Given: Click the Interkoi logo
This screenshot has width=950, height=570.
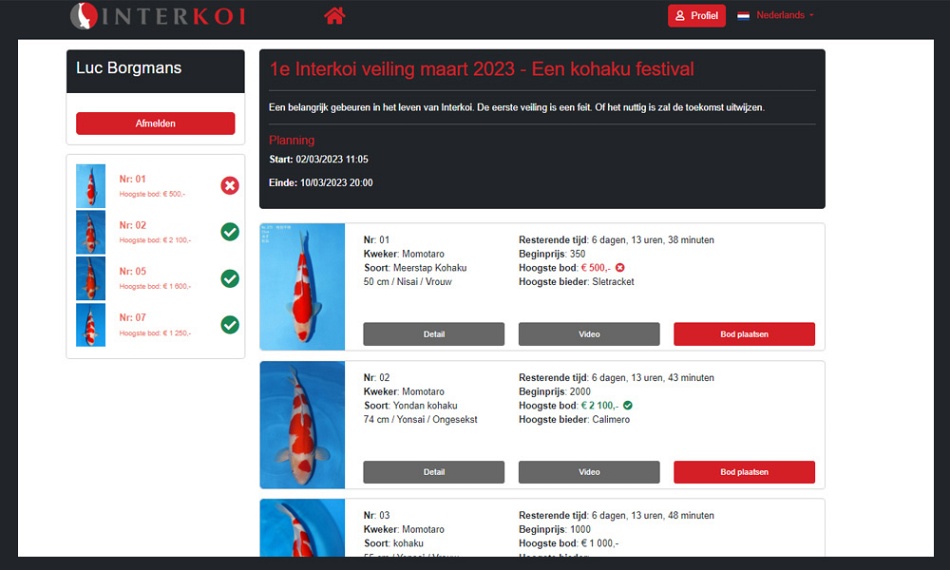Looking at the screenshot, I should 158,16.
